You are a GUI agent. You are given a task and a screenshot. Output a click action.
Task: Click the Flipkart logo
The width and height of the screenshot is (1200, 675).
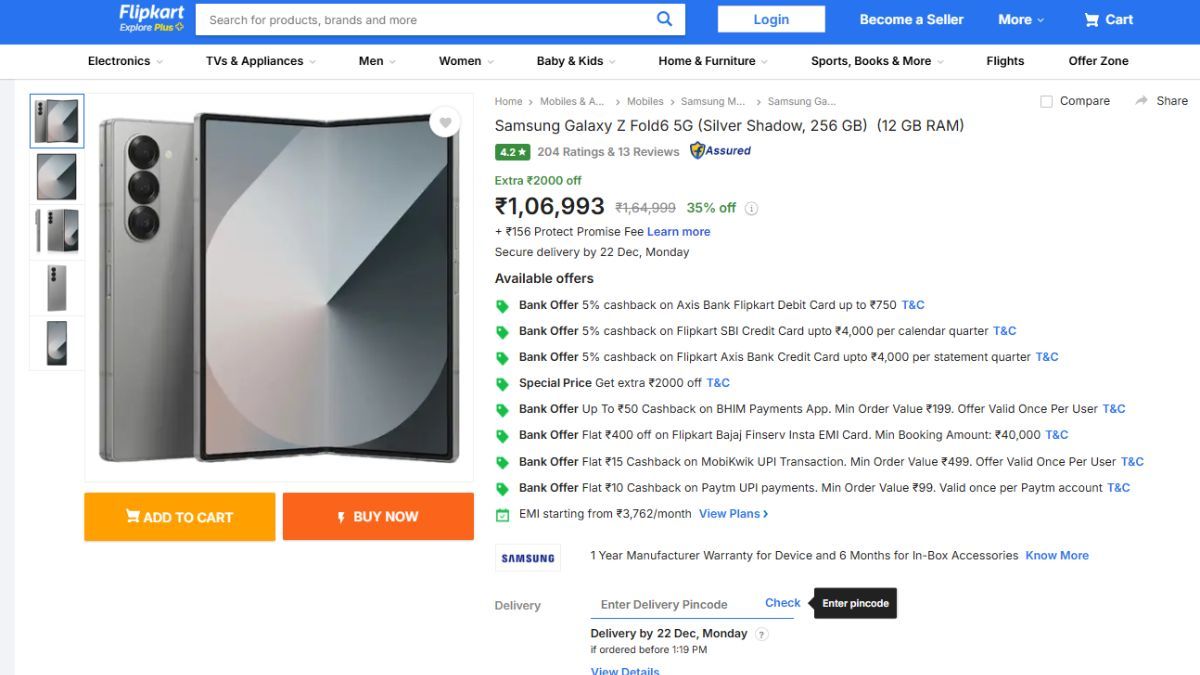pos(151,17)
